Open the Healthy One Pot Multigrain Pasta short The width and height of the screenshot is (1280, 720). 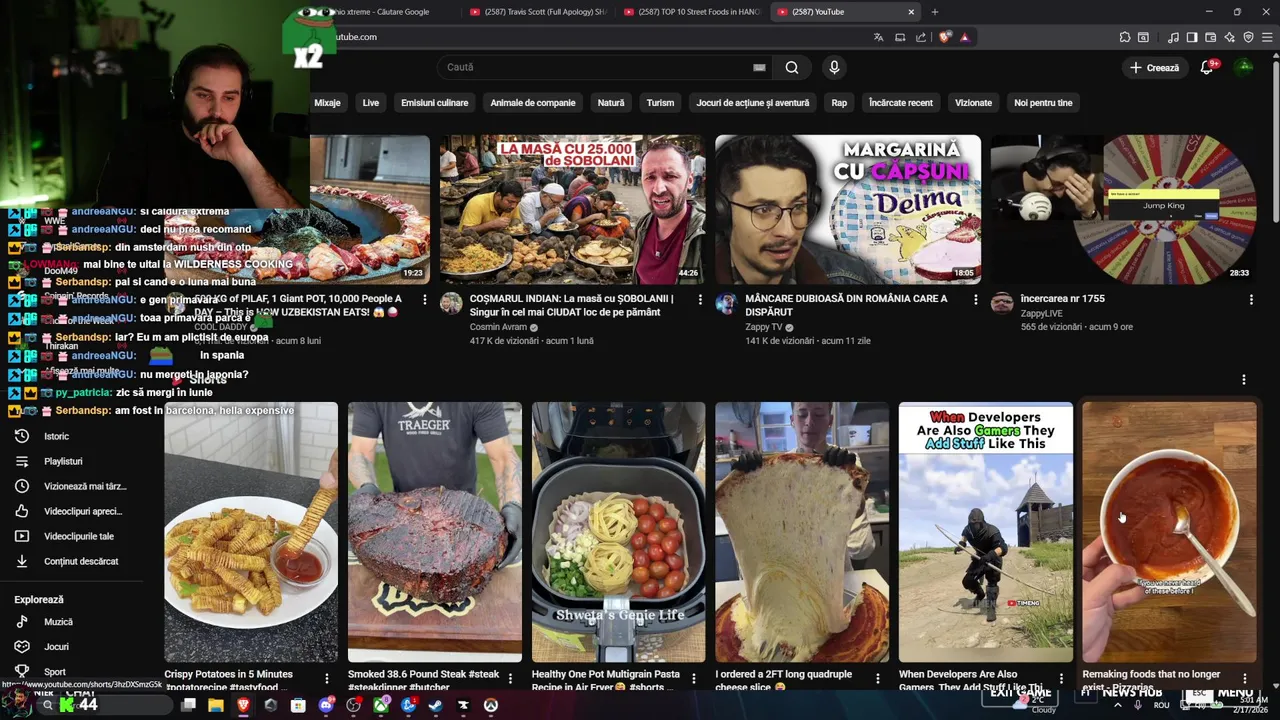click(x=618, y=532)
